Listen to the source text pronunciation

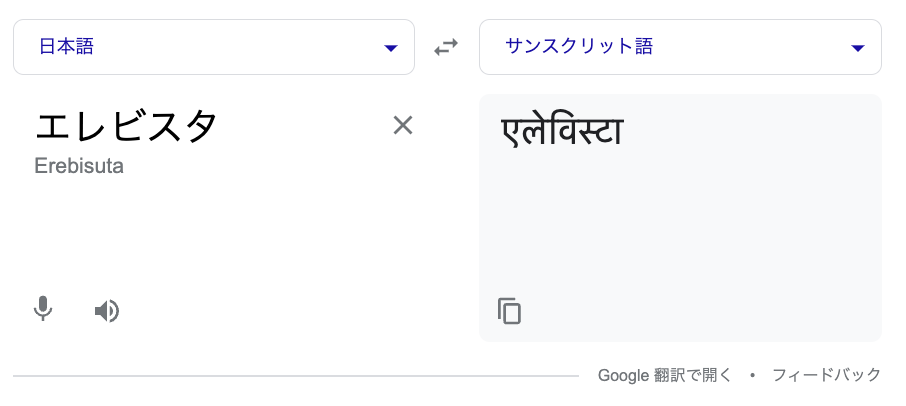tap(107, 311)
